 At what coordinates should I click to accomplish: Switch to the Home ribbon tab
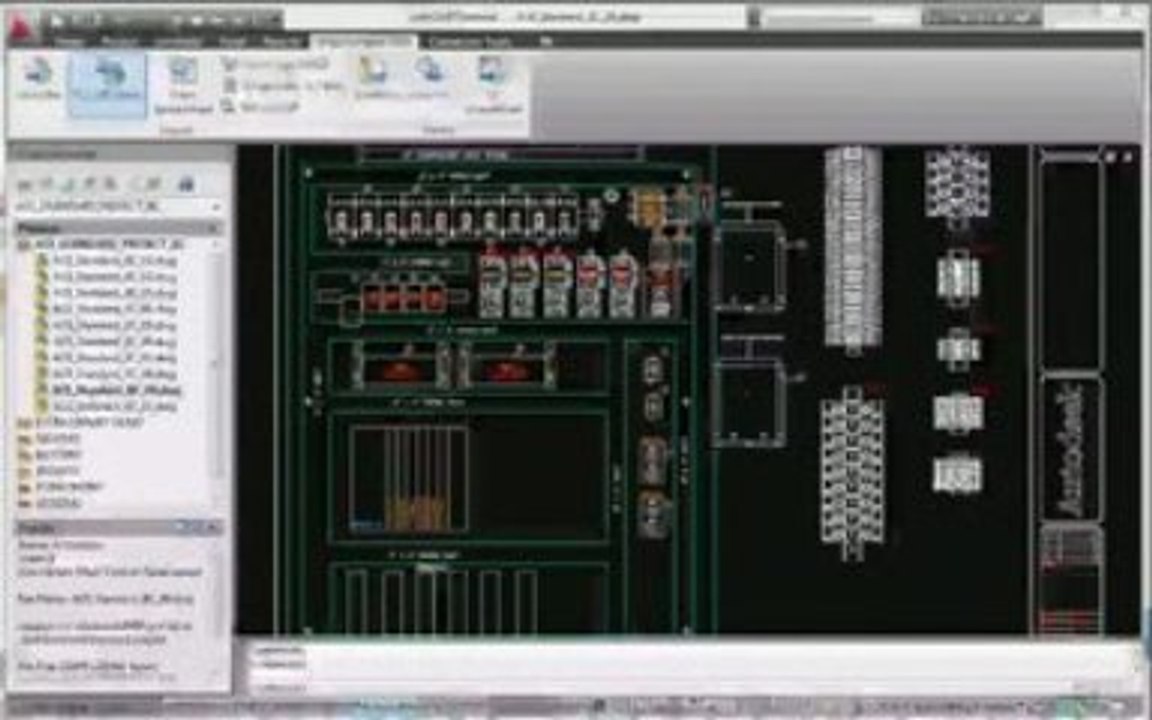(71, 42)
